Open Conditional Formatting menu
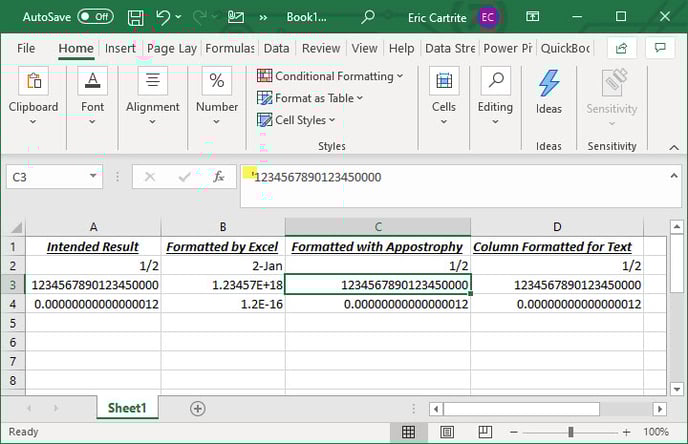This screenshot has height=444, width=688. (x=330, y=76)
